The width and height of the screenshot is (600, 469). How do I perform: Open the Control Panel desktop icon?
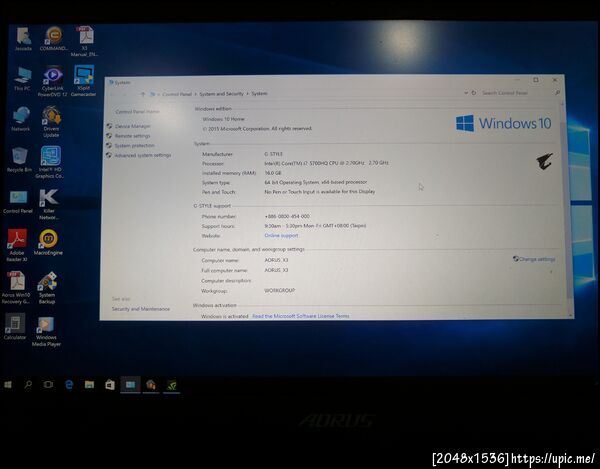[18, 201]
